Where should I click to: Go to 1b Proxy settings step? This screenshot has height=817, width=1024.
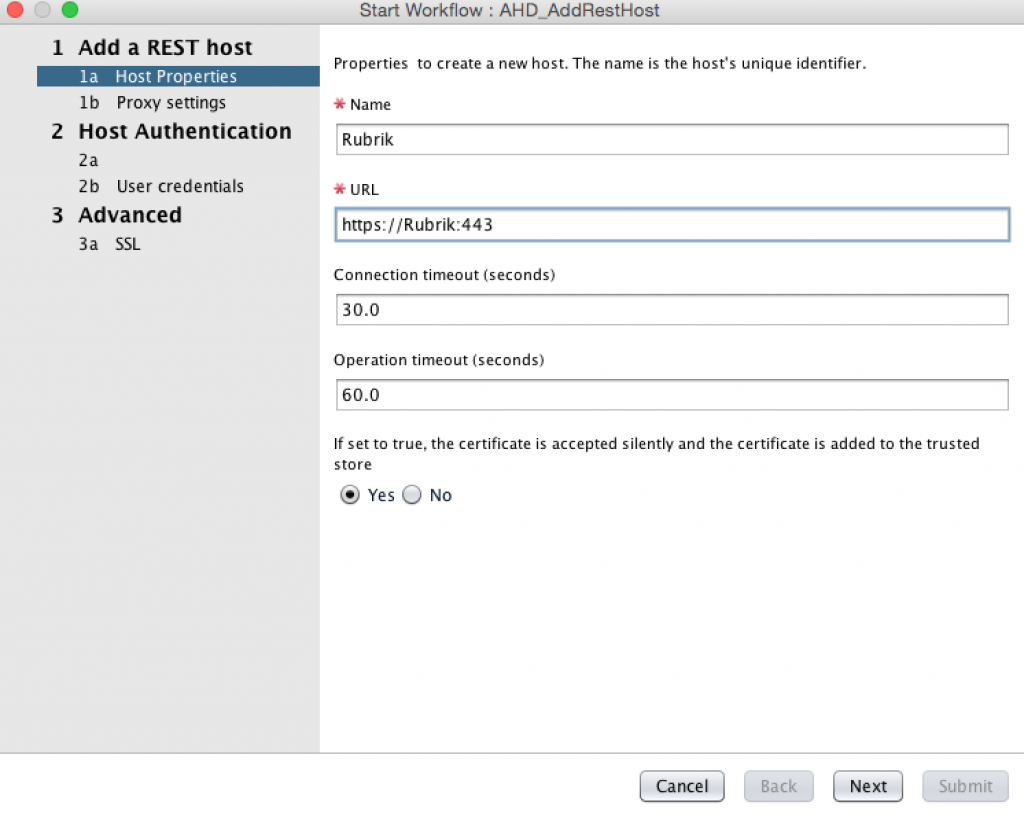coord(170,103)
